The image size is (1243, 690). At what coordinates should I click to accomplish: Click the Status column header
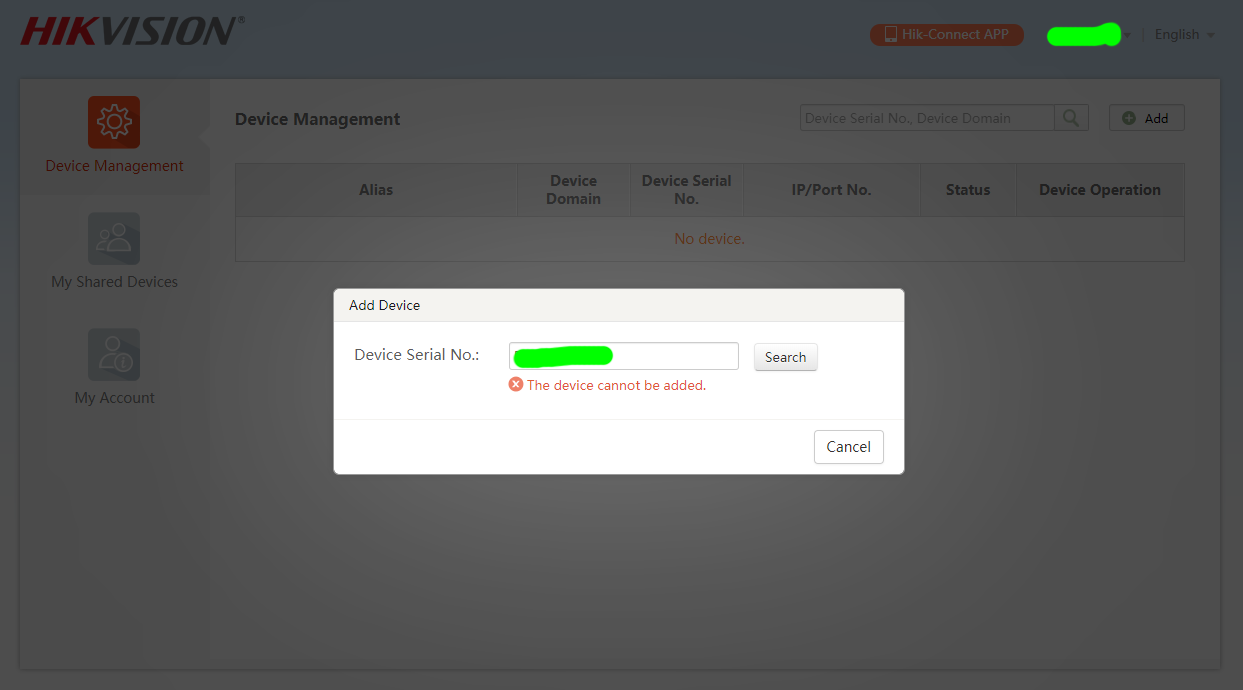coord(967,189)
